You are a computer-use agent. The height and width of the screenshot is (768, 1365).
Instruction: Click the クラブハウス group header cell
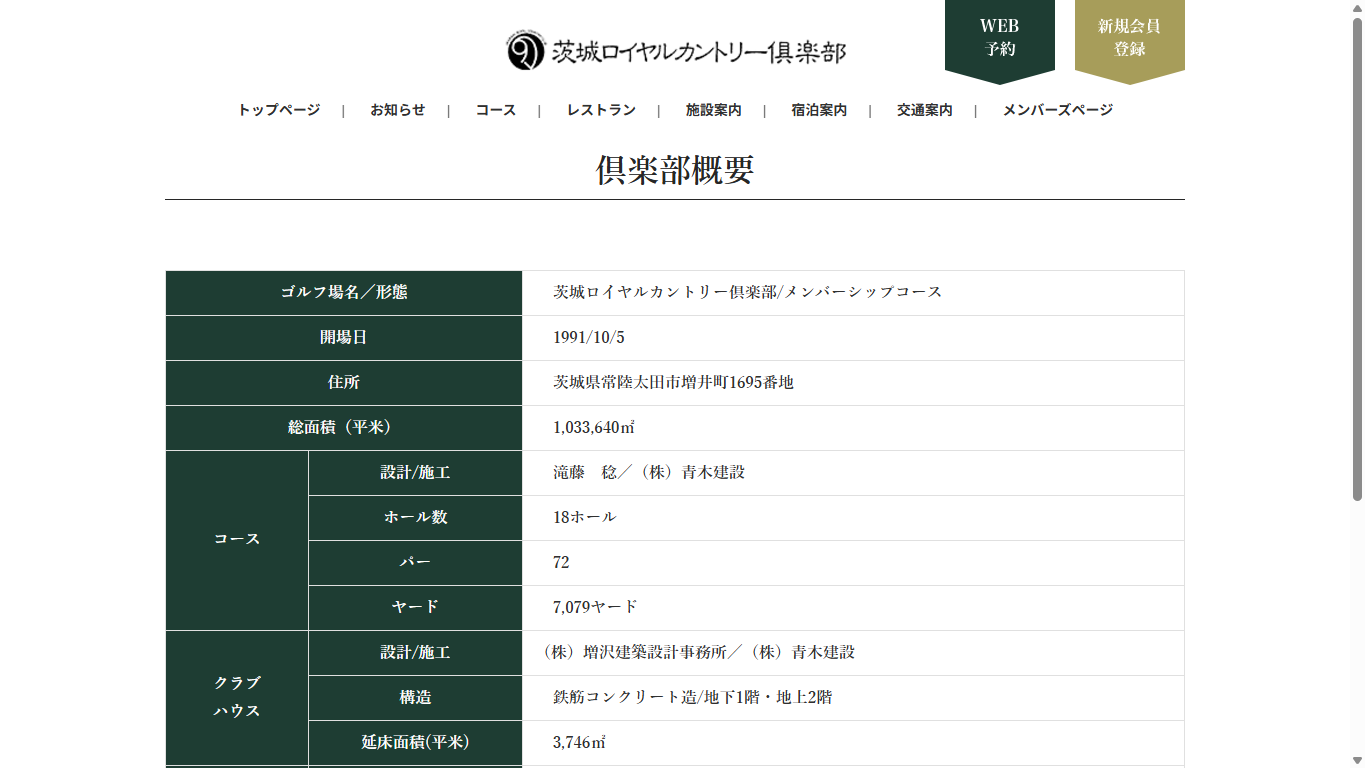237,698
